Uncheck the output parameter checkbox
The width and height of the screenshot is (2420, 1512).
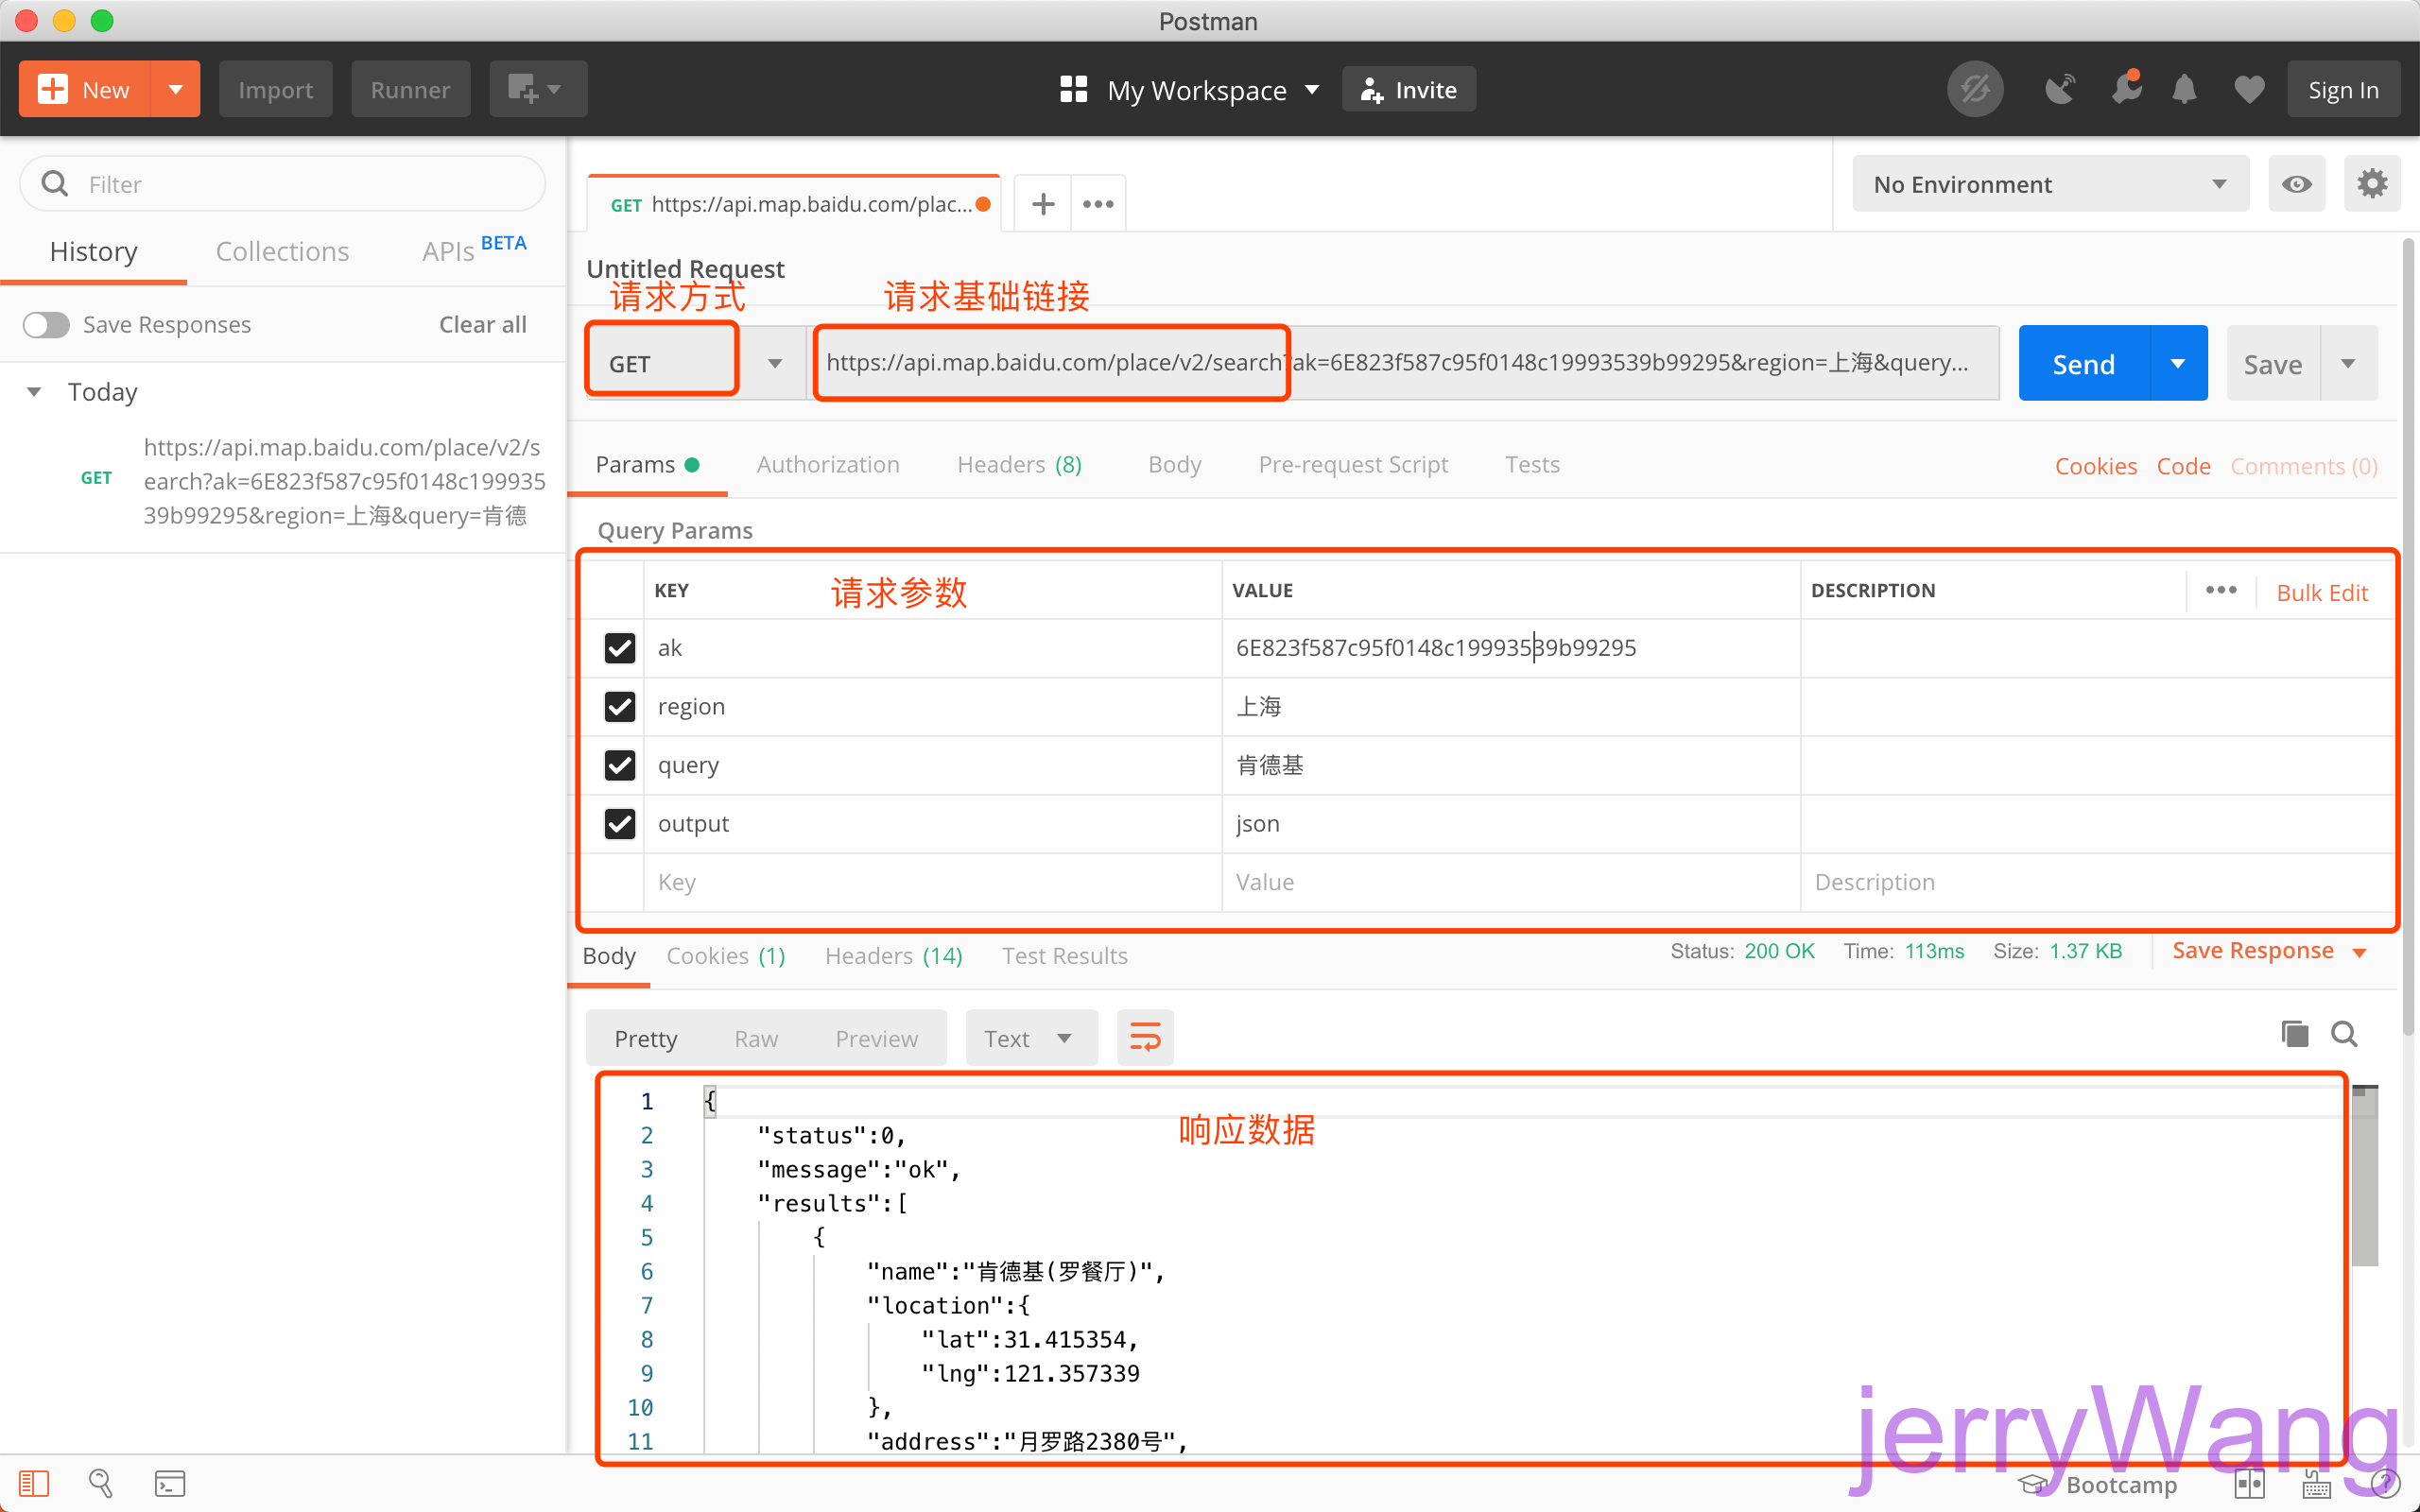[620, 824]
